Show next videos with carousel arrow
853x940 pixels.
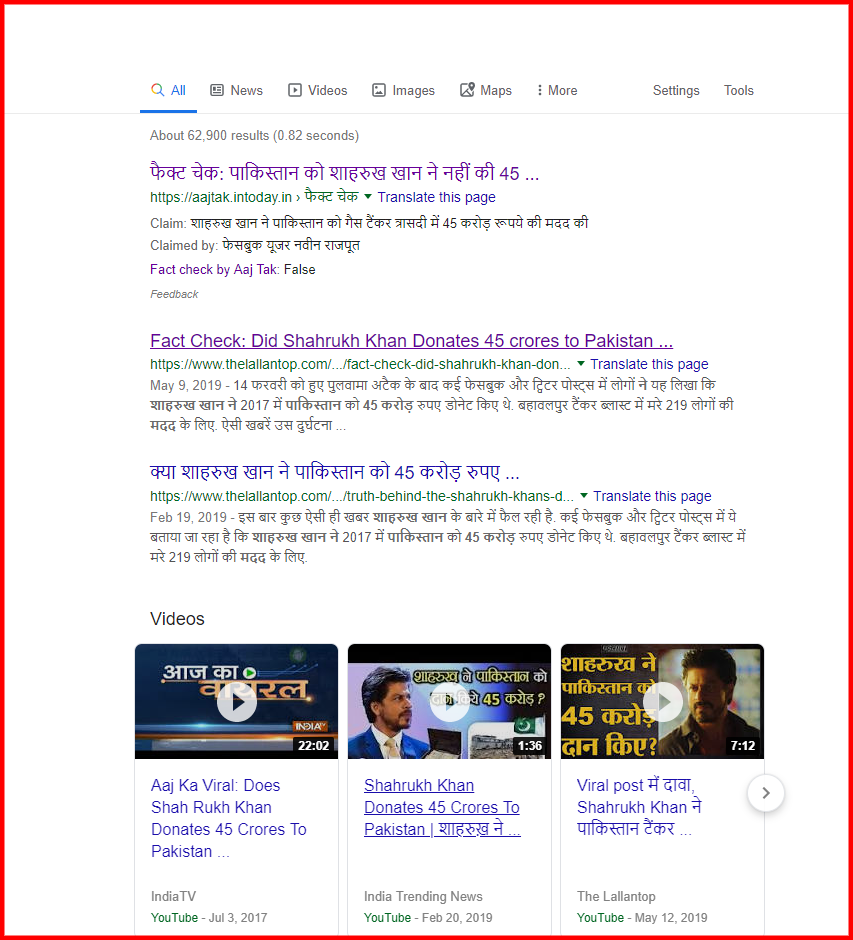pyautogui.click(x=765, y=793)
